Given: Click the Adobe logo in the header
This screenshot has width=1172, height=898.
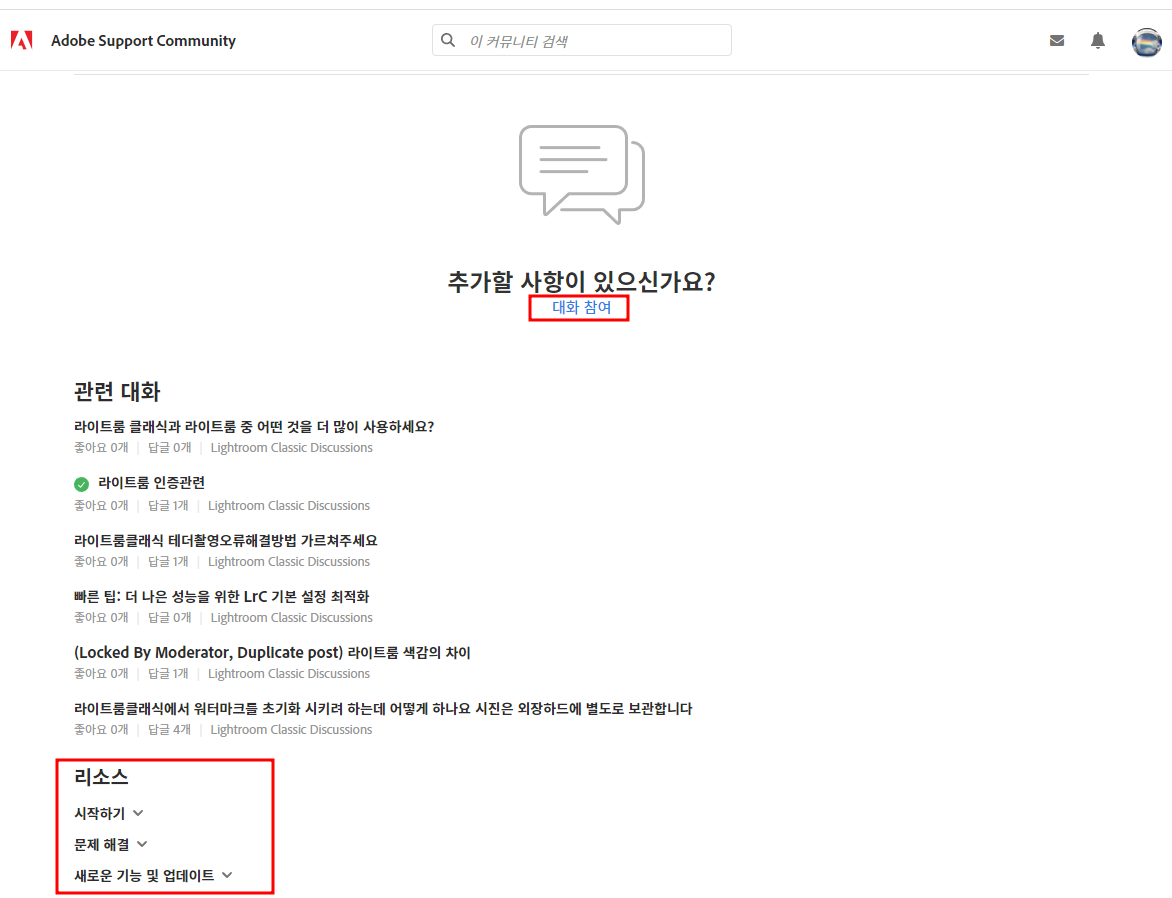Looking at the screenshot, I should (x=21, y=40).
